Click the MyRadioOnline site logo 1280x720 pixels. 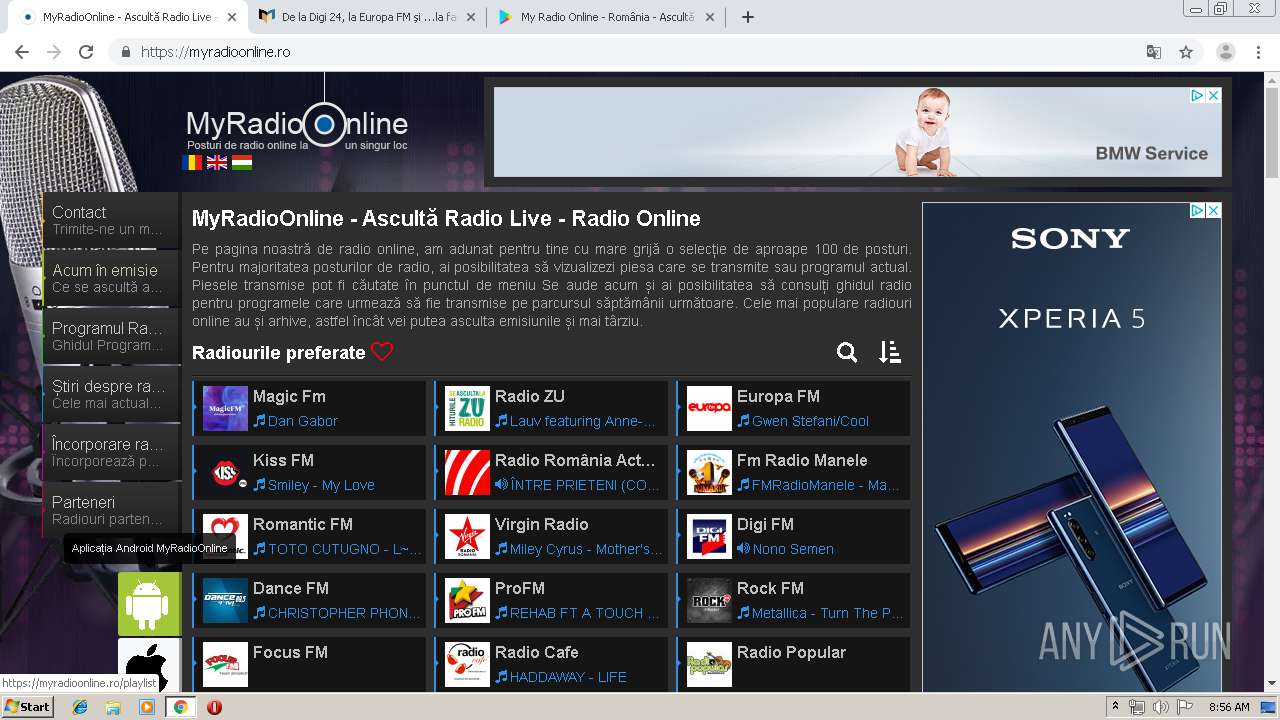tap(297, 126)
